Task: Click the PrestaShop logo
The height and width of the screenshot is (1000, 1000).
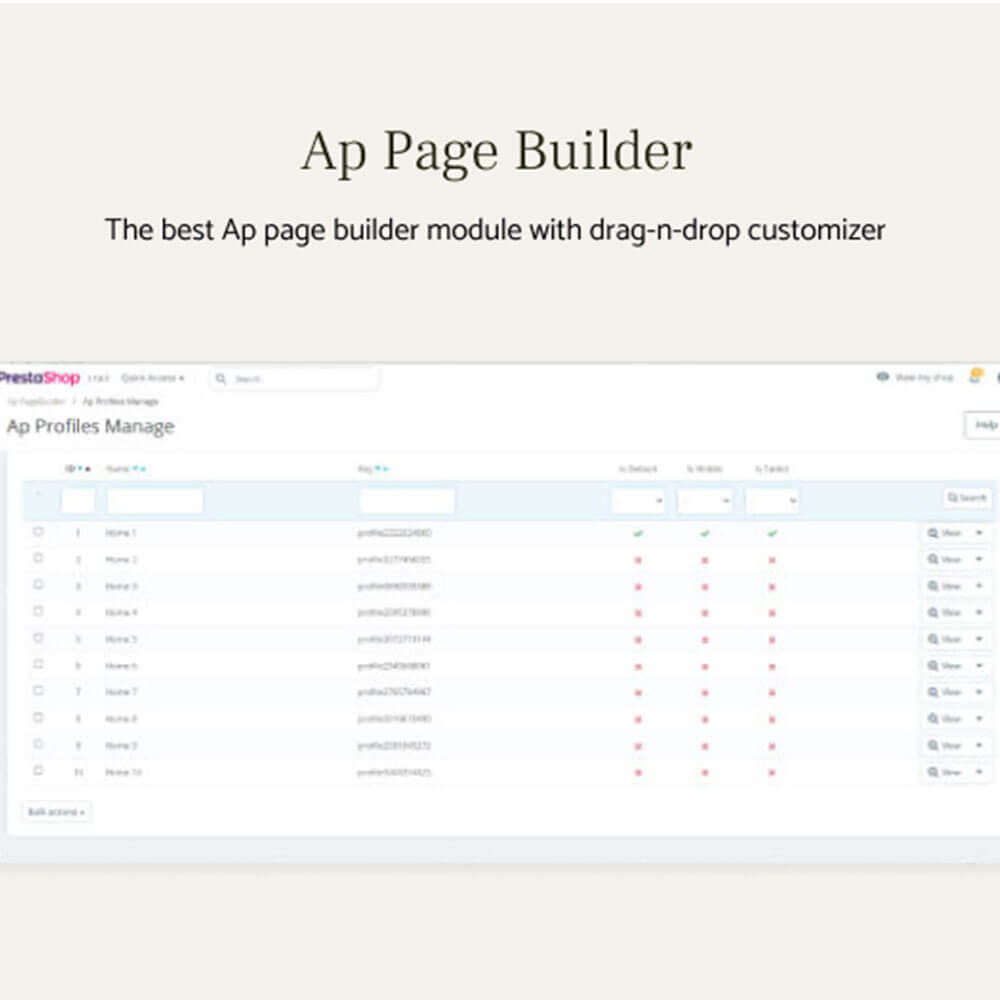Action: (40, 378)
